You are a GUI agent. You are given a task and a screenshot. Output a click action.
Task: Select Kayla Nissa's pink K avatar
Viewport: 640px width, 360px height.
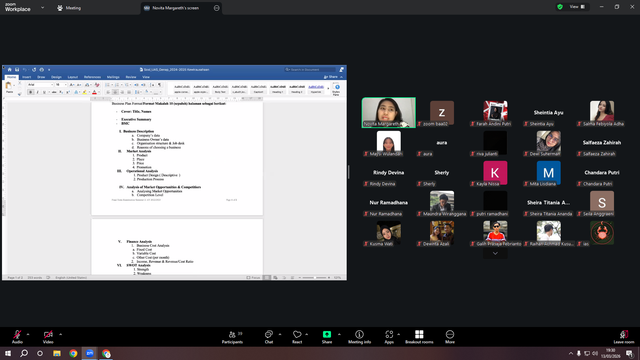pos(495,173)
